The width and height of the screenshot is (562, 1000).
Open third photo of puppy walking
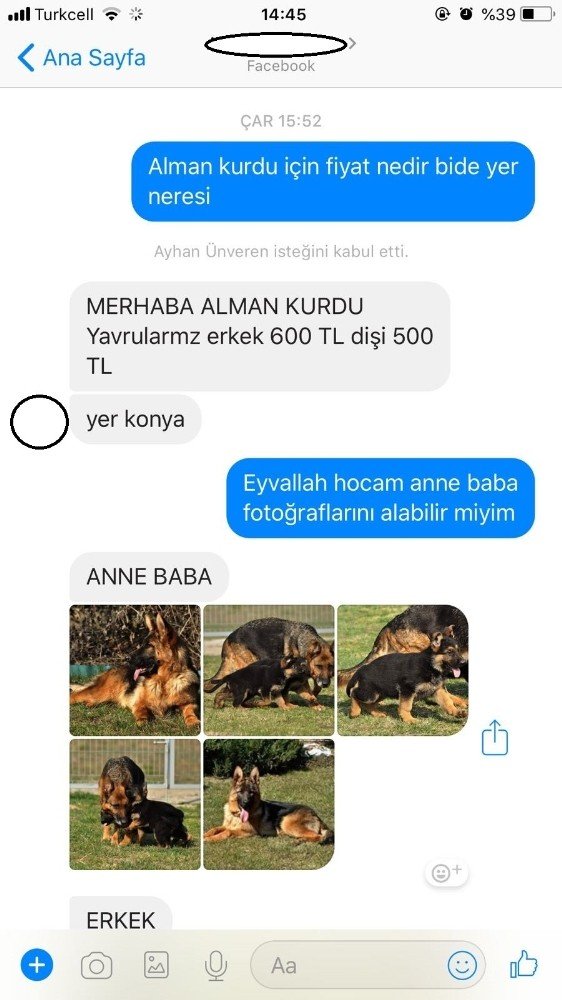(403, 670)
